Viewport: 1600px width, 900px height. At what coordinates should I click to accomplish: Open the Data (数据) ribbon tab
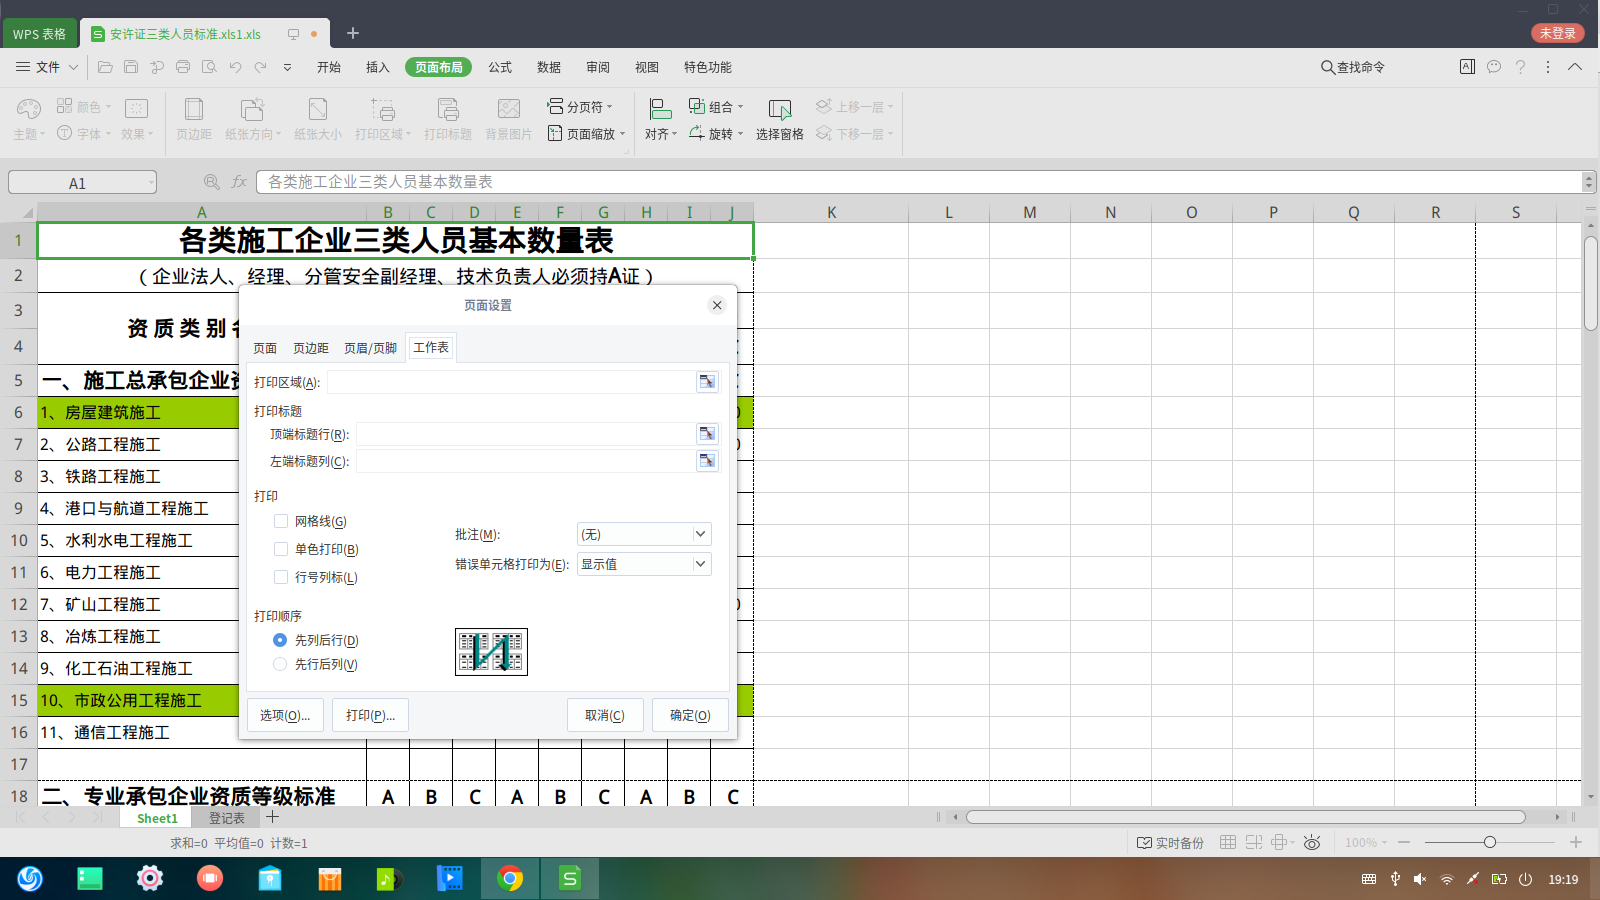[x=549, y=67]
